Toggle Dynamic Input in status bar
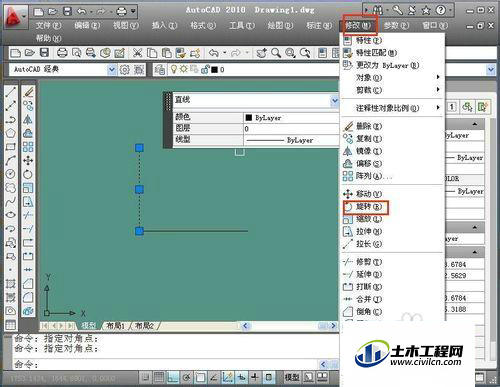The image size is (500, 387). 241,377
